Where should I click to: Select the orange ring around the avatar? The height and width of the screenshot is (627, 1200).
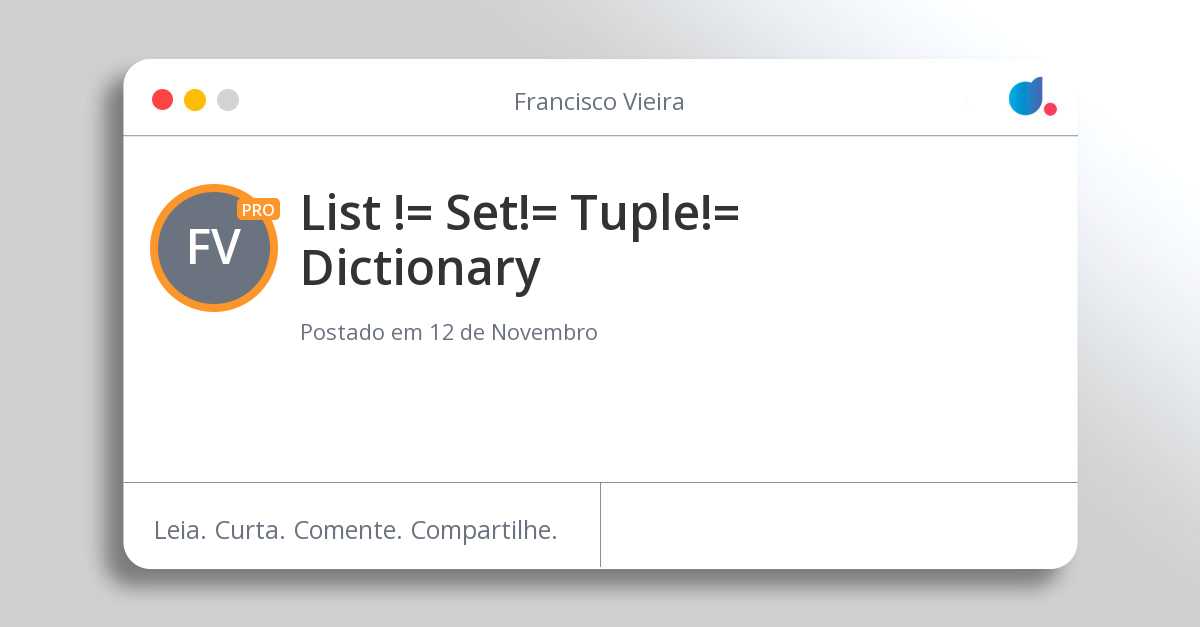tap(154, 248)
